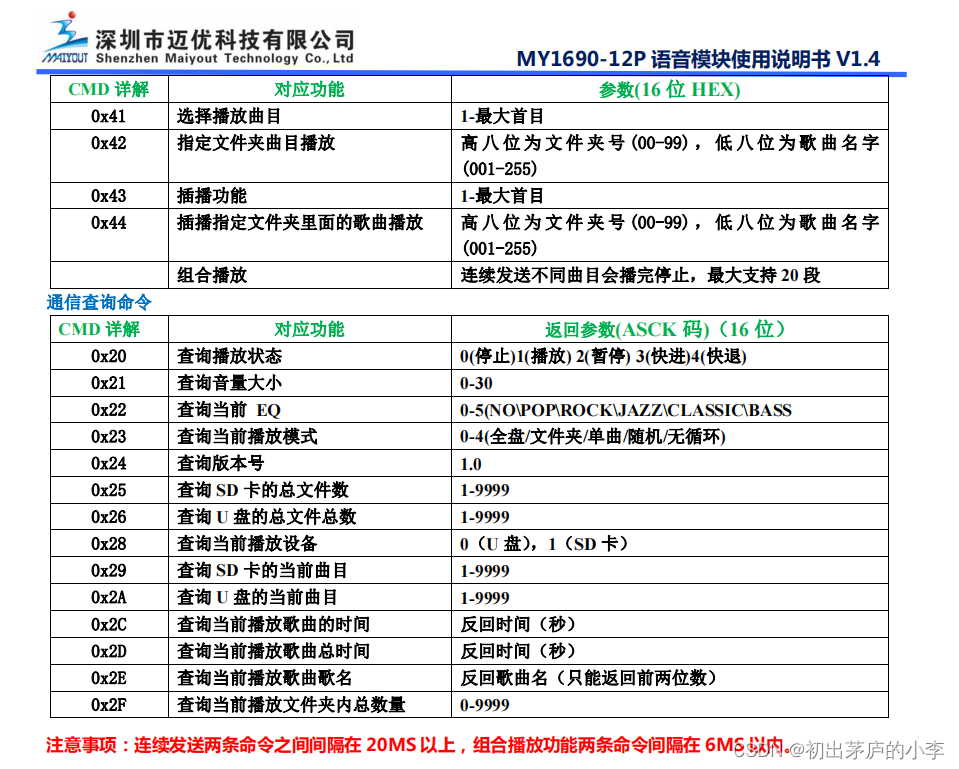This screenshot has width=959, height=769.
Task: Click the 查询当前播放设备 function cell
Action: [309, 543]
